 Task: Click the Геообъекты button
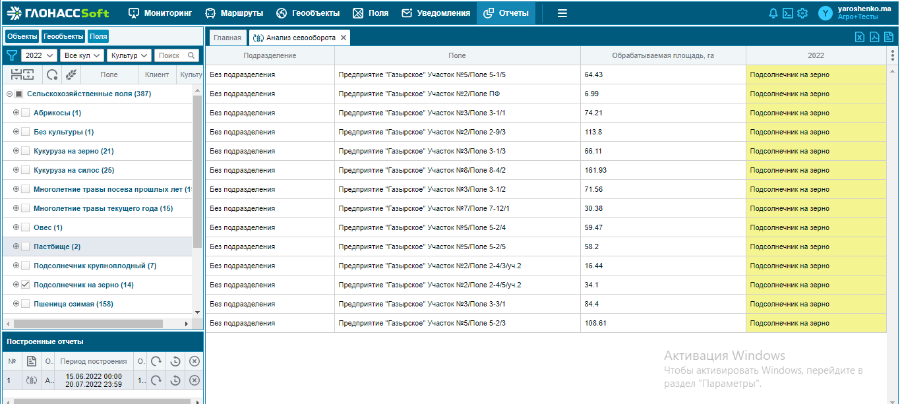pyautogui.click(x=63, y=36)
